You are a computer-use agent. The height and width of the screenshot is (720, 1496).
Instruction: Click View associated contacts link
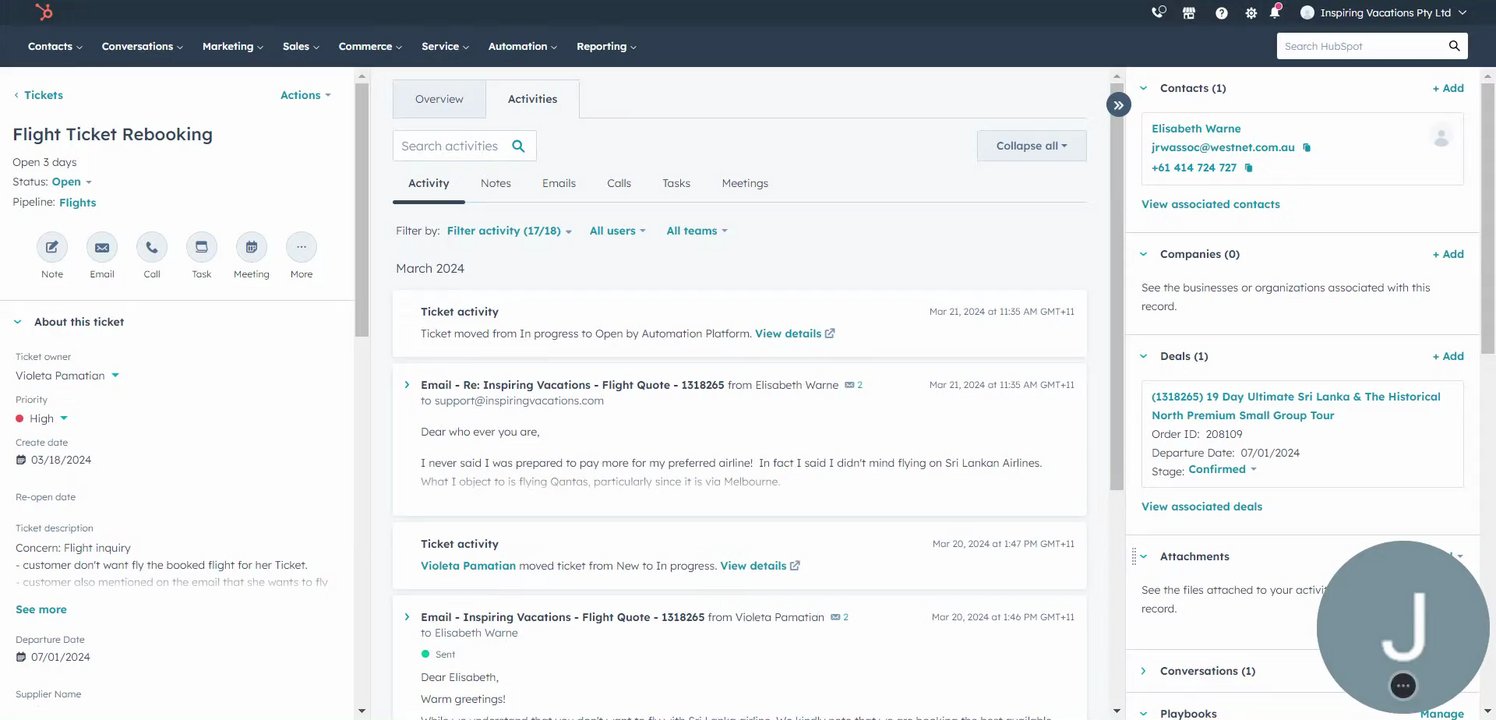[x=1210, y=204]
